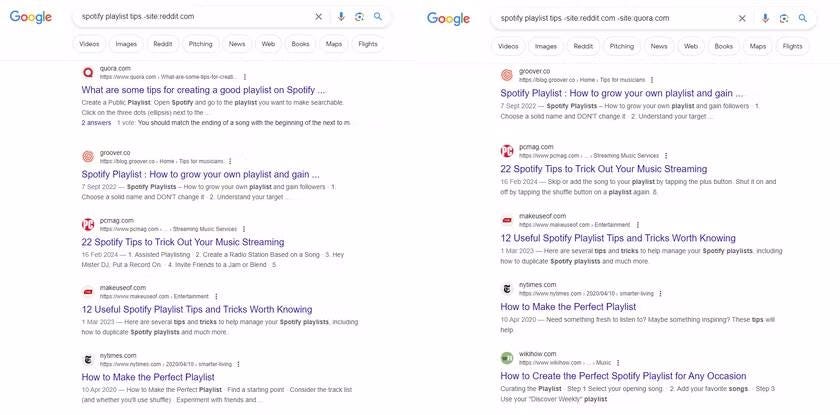Click the search magnifier in the right window

coord(802,18)
